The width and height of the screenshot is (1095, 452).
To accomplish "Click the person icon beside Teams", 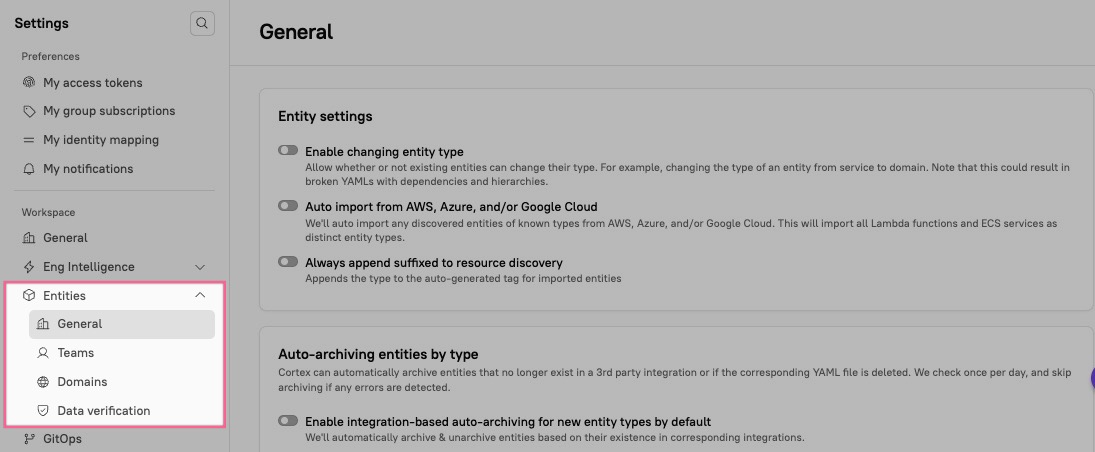I will (x=43, y=353).
